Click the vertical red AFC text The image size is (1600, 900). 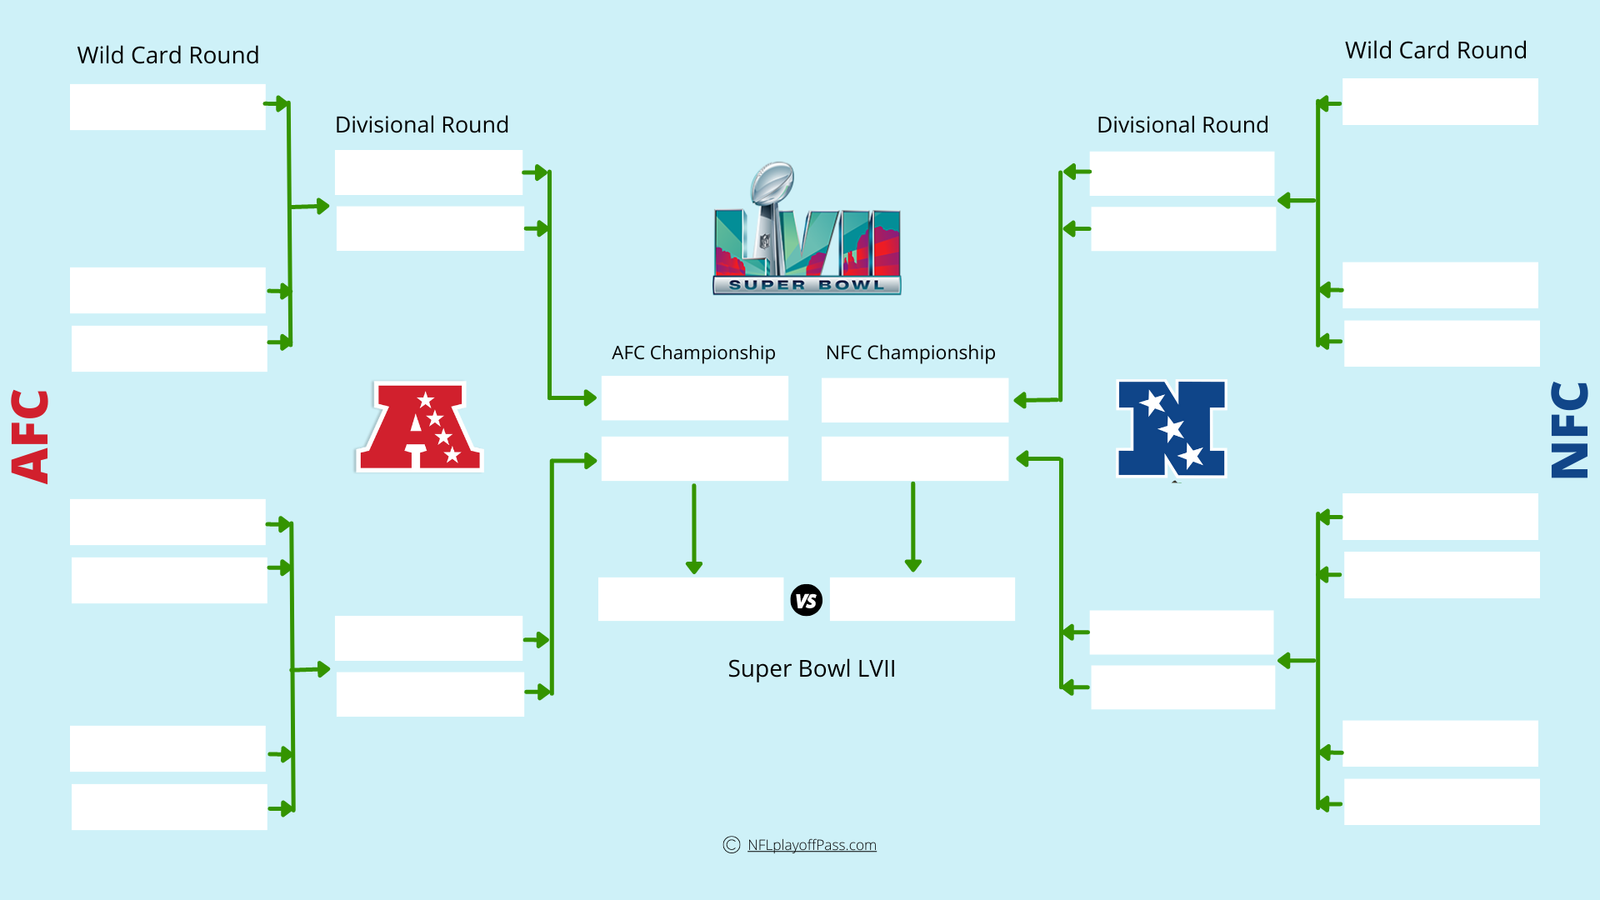tap(31, 436)
